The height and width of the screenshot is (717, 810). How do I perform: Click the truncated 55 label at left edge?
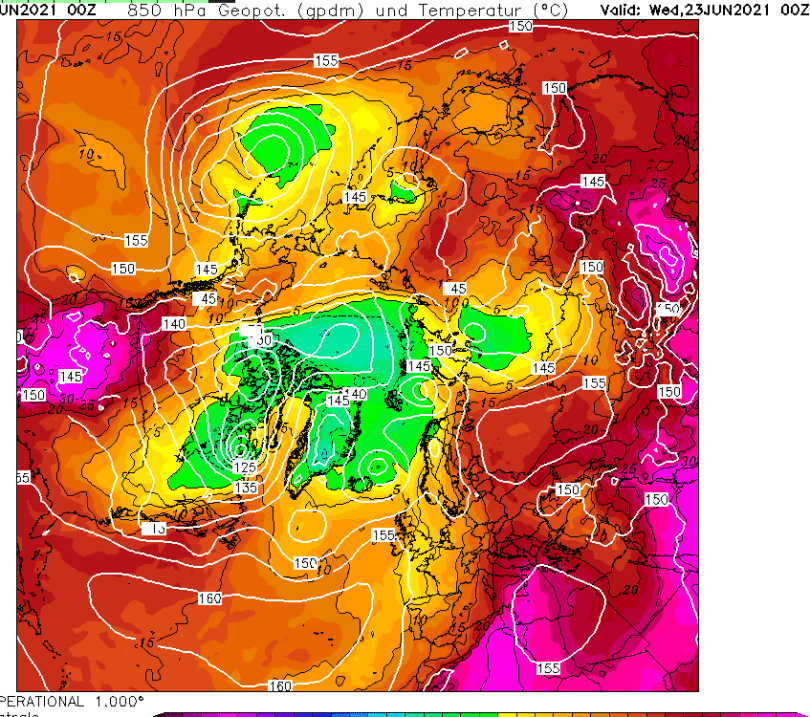point(23,477)
